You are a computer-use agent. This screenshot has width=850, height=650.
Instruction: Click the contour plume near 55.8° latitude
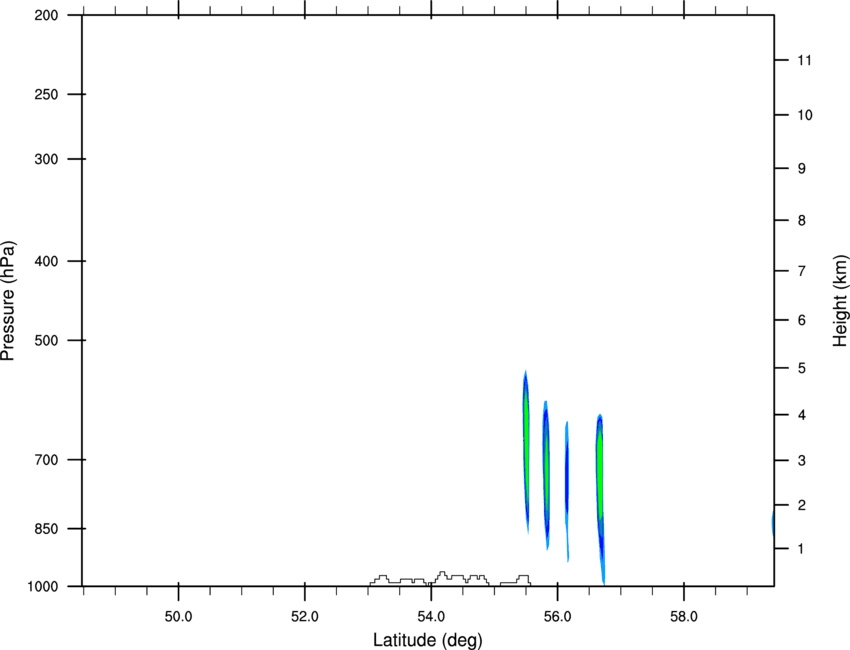coord(546,474)
